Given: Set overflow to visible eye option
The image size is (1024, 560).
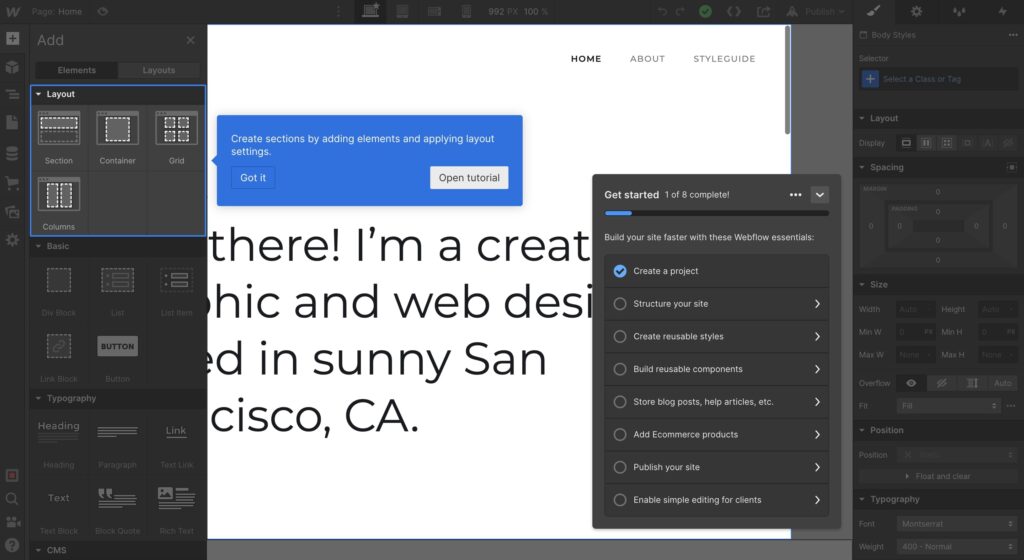Looking at the screenshot, I should pyautogui.click(x=911, y=383).
